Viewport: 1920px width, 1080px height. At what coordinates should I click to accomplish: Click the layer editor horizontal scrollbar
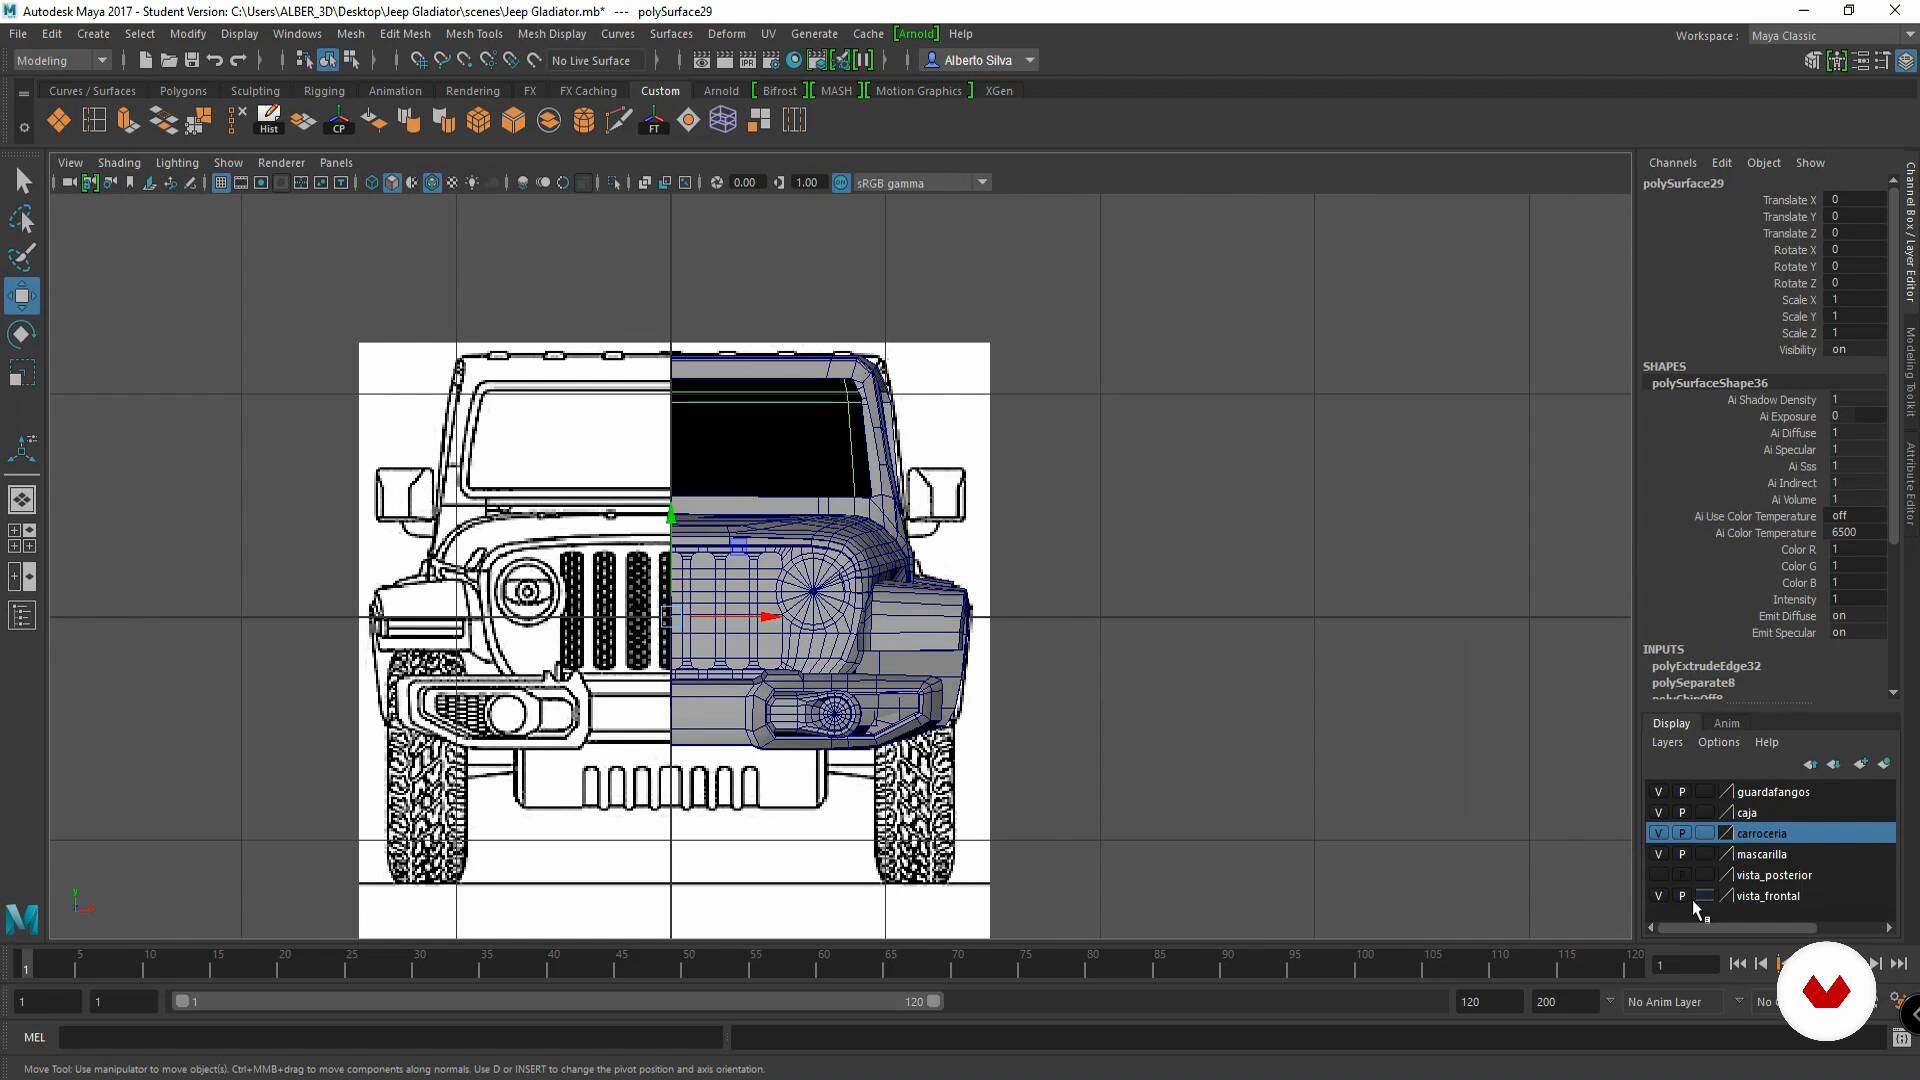[1737, 928]
